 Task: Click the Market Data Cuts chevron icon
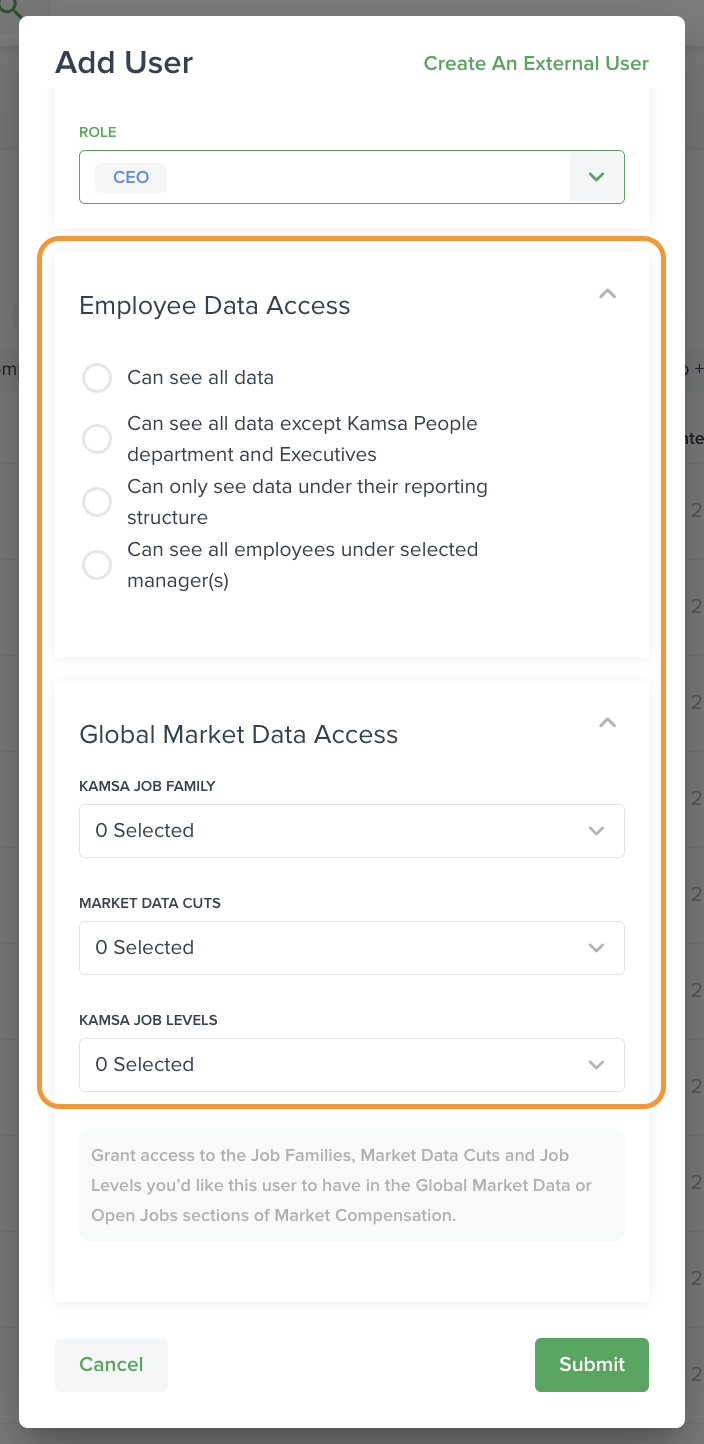point(597,948)
